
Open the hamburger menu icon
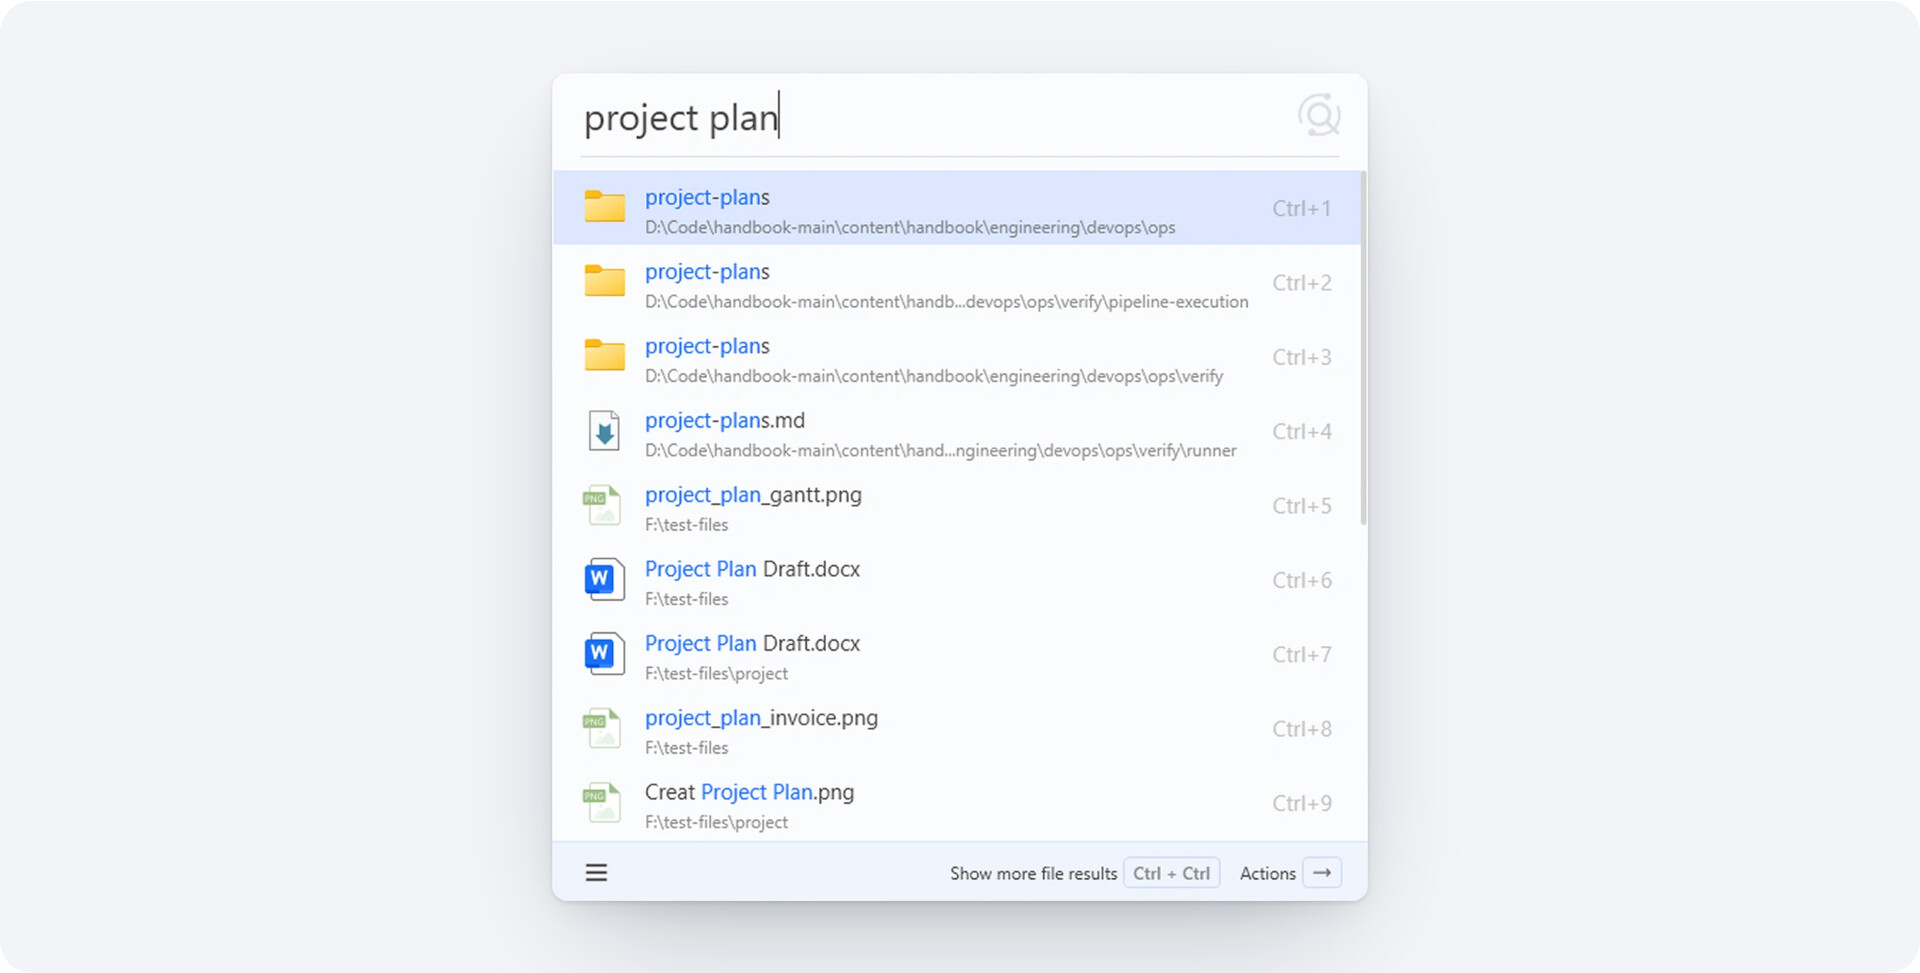coord(596,873)
